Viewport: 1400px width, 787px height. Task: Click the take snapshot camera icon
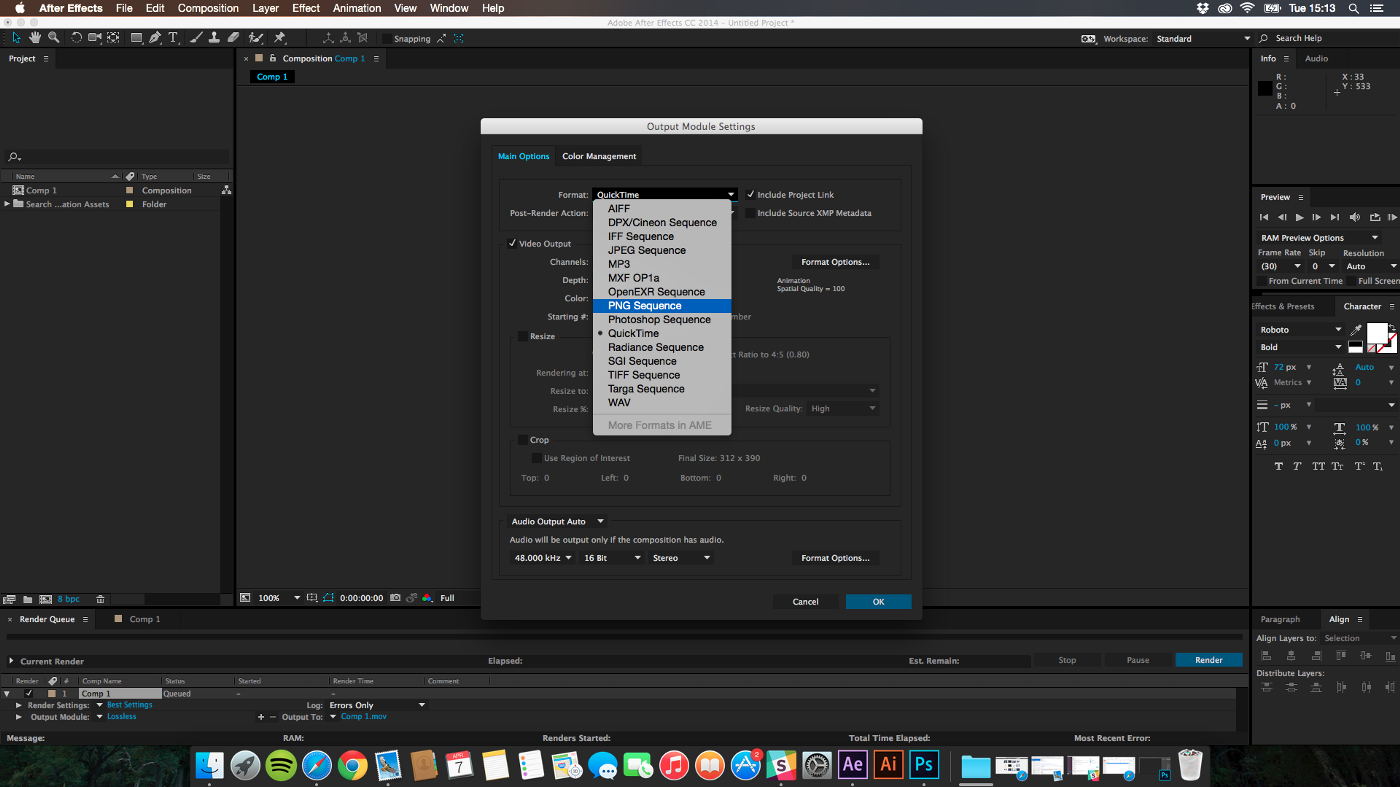[395, 598]
